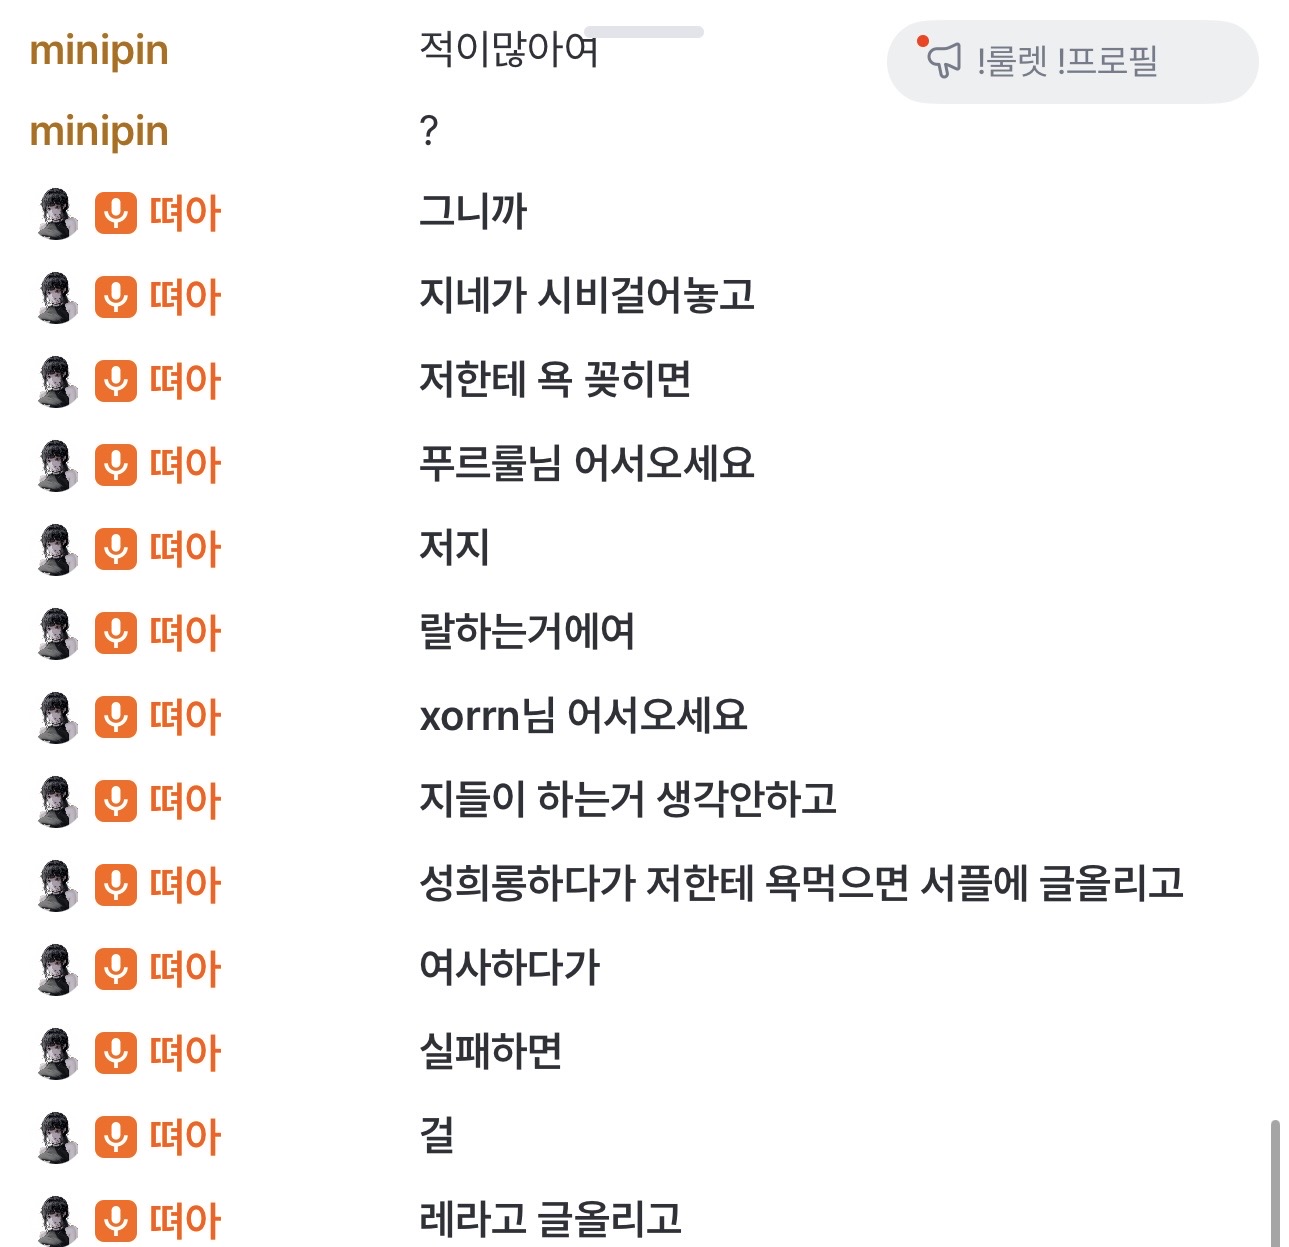Select the avatar next to "지들이 하는거 생각안하고"
The height and width of the screenshot is (1247, 1289).
[x=57, y=802]
